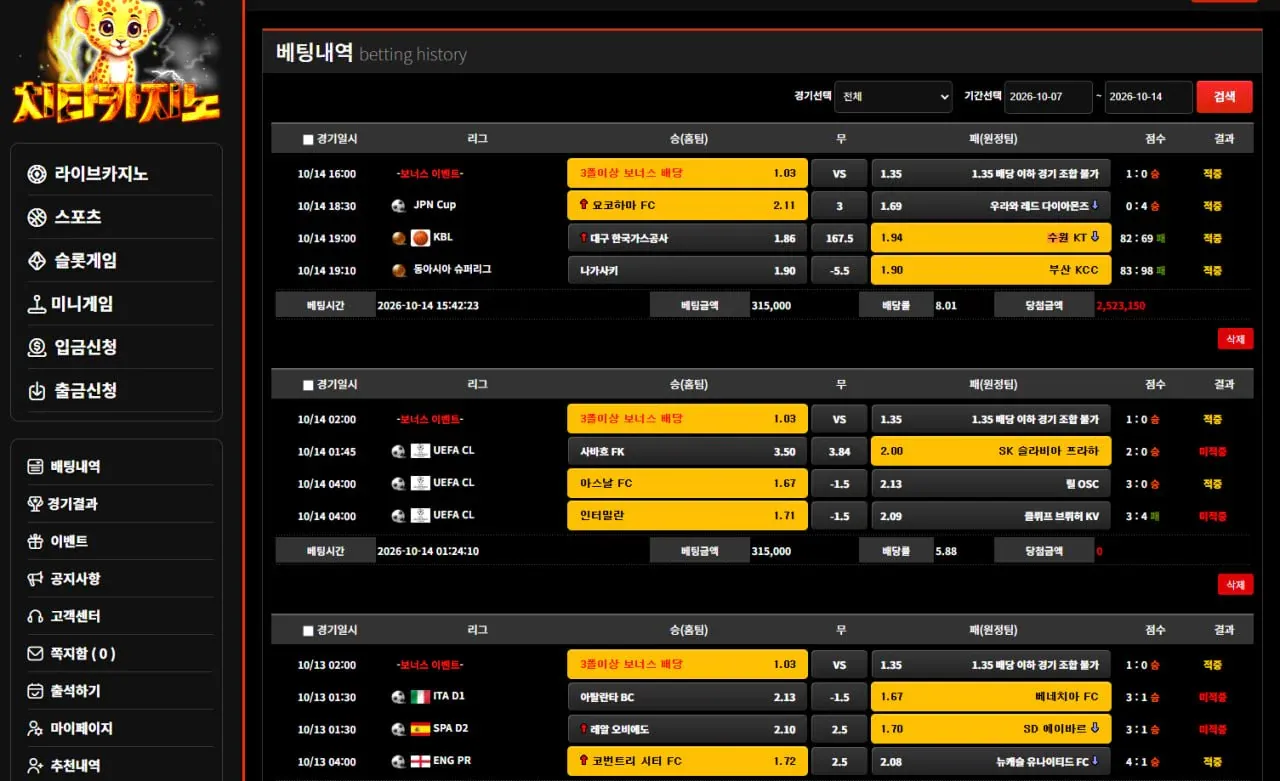Click the user icon for 마이페이지

pyautogui.click(x=35, y=729)
